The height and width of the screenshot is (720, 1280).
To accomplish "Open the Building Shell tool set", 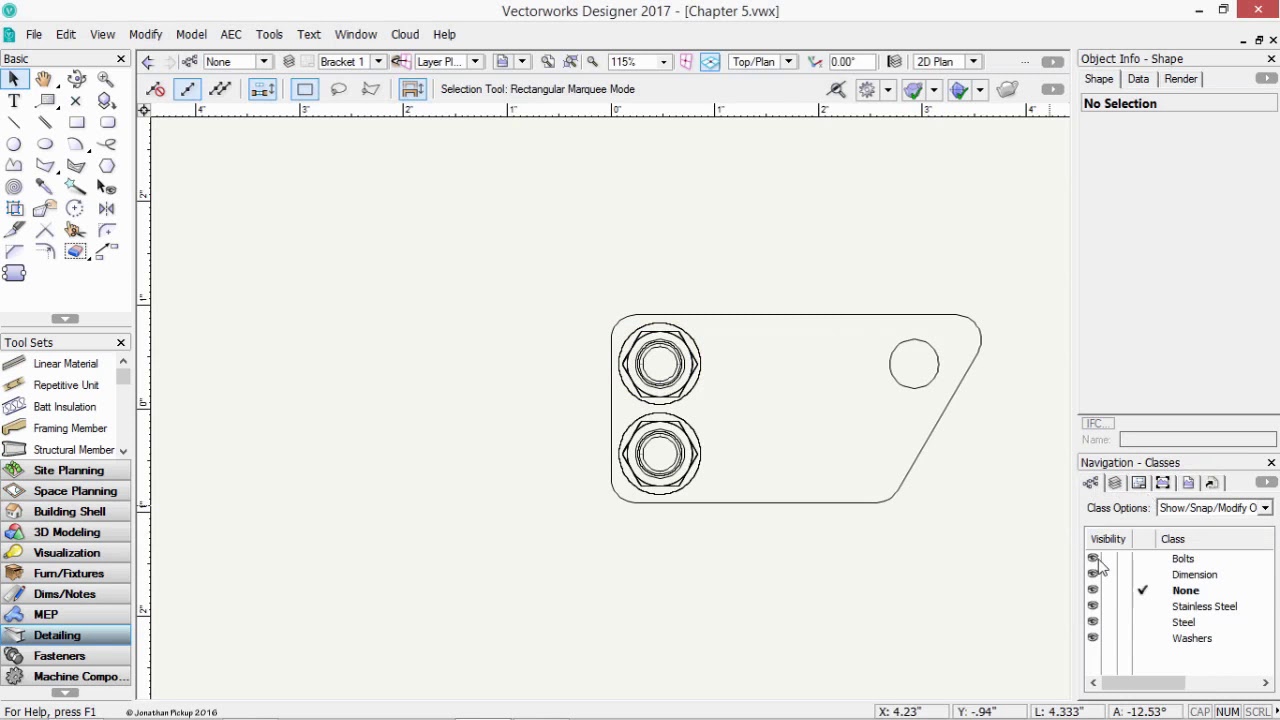I will tap(66, 511).
